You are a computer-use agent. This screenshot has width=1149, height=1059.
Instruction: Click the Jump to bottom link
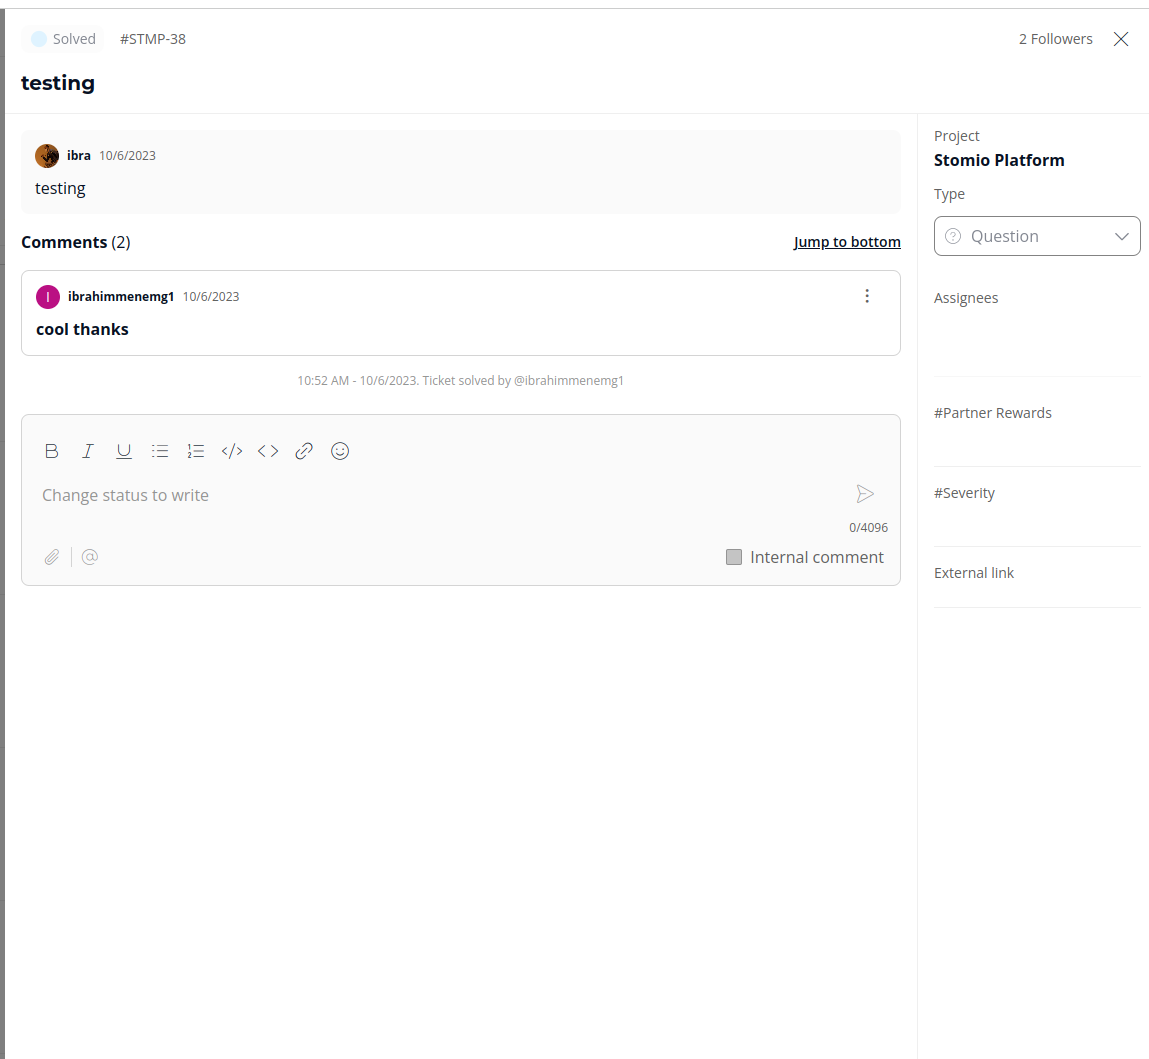point(847,242)
